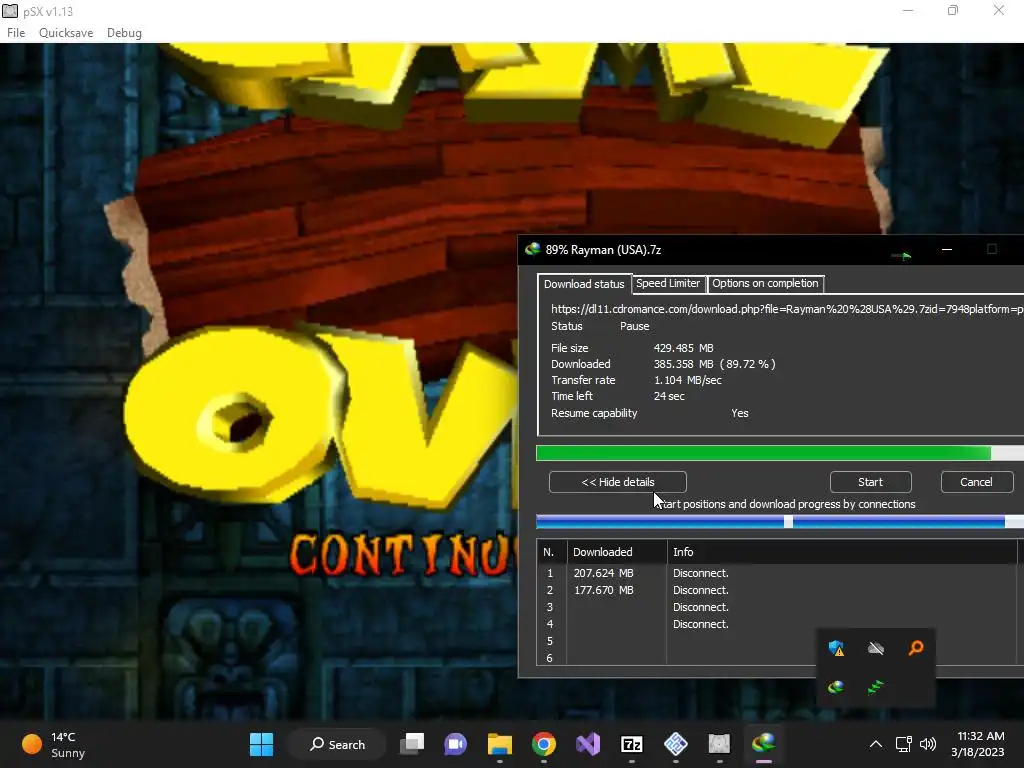This screenshot has height=768, width=1024.
Task: Click the green download progress bar
Action: tap(780, 453)
